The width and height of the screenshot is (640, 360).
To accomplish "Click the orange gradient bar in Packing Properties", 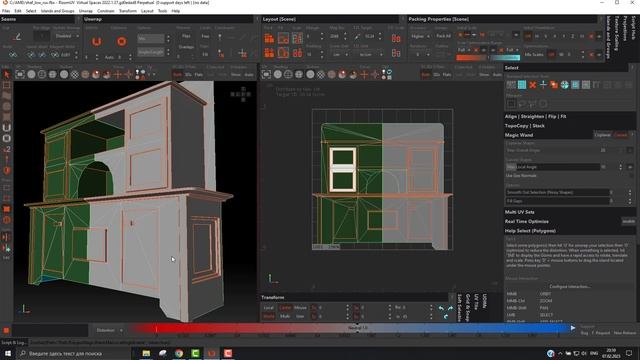I will click(x=471, y=58).
